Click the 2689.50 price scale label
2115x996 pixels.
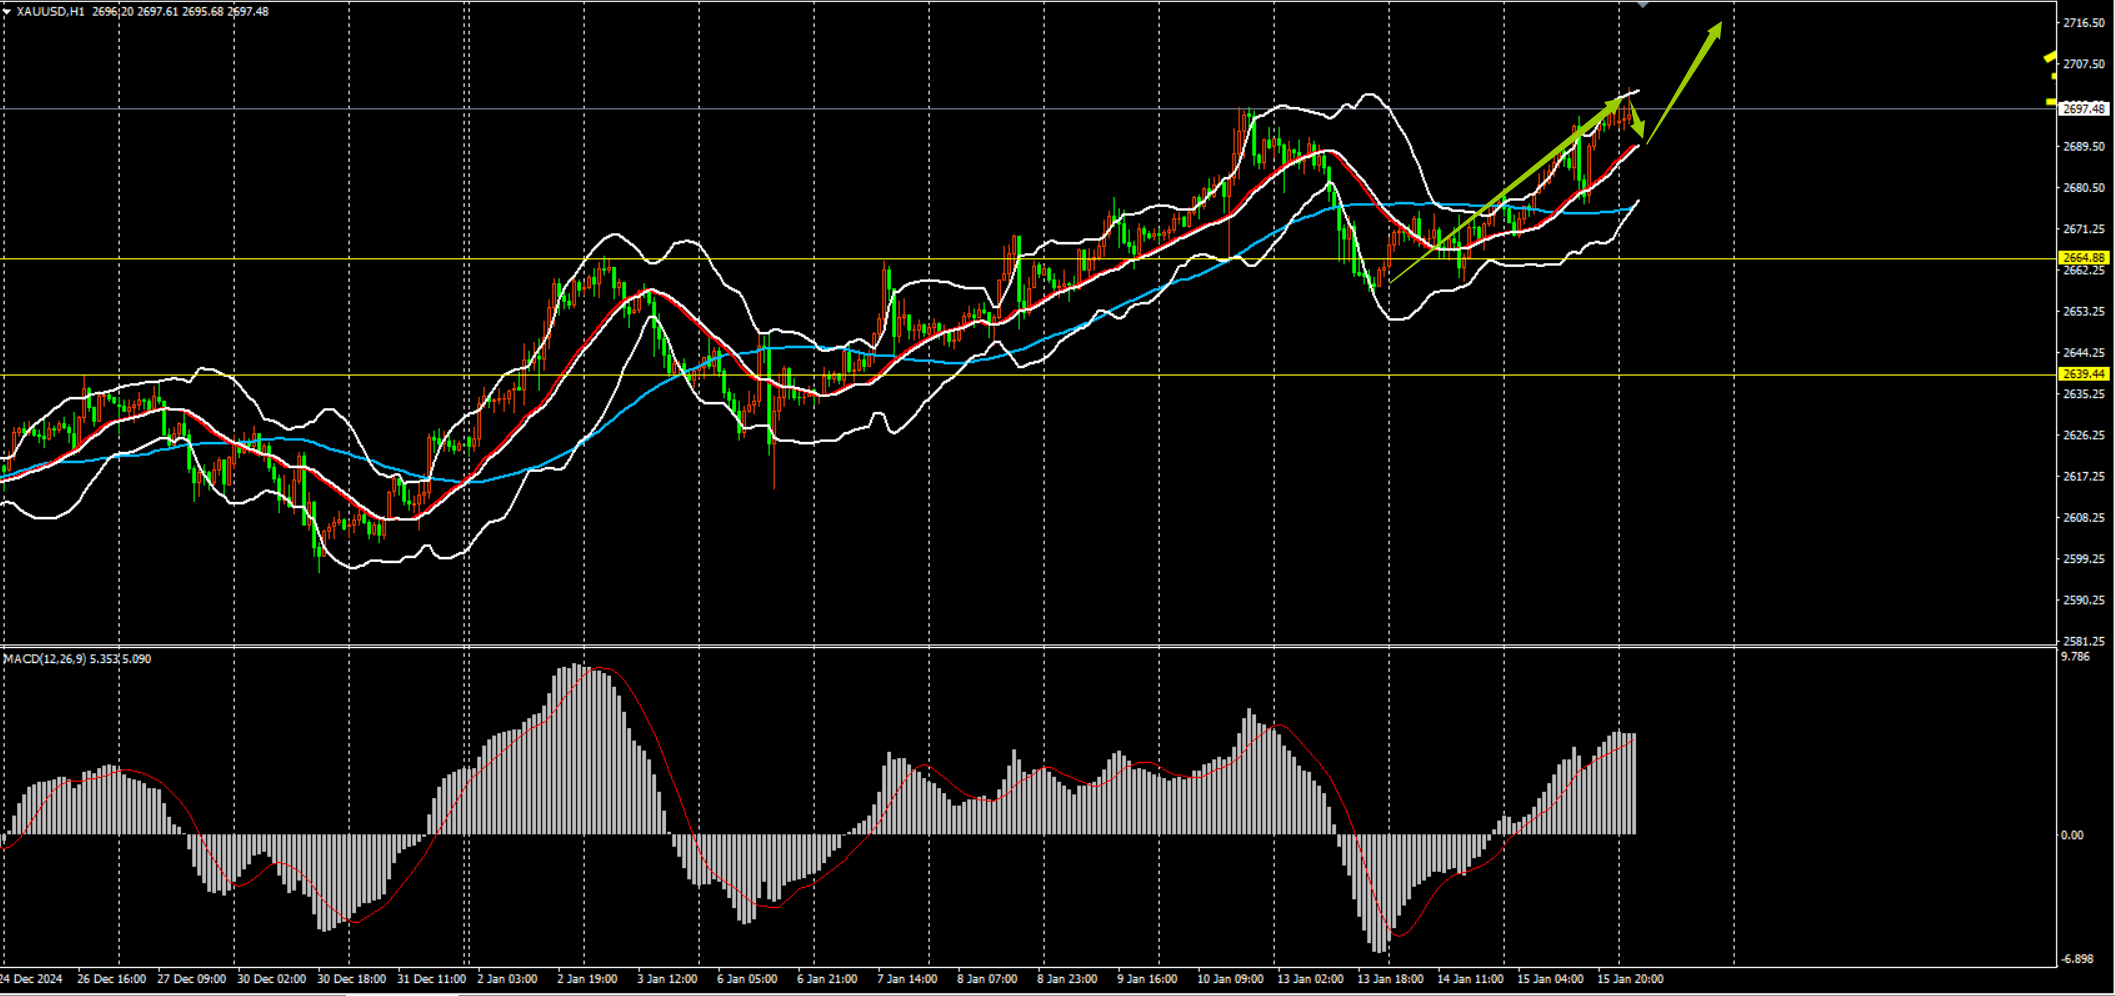click(x=2084, y=147)
